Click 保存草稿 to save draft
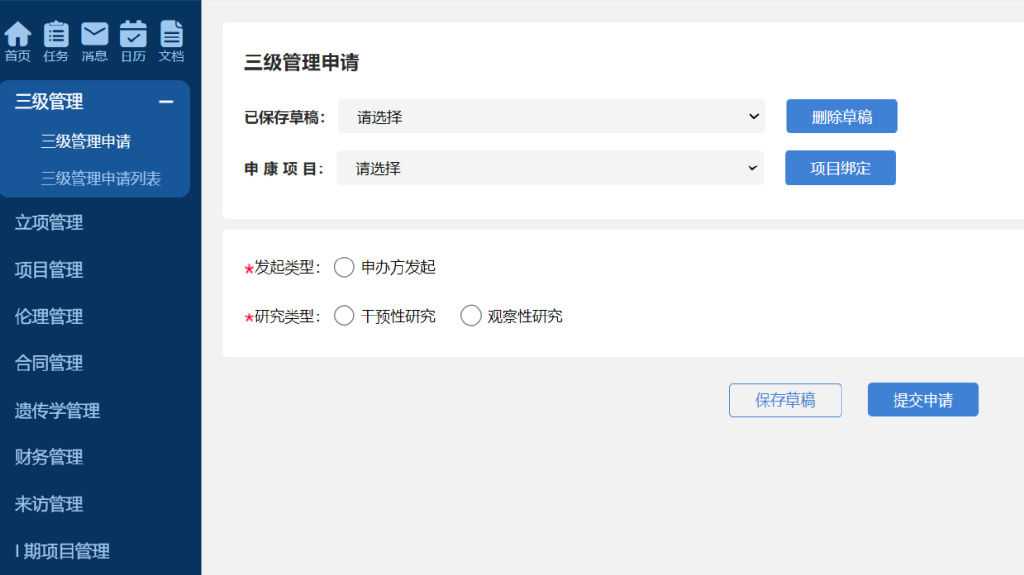The width and height of the screenshot is (1024, 575). (785, 400)
